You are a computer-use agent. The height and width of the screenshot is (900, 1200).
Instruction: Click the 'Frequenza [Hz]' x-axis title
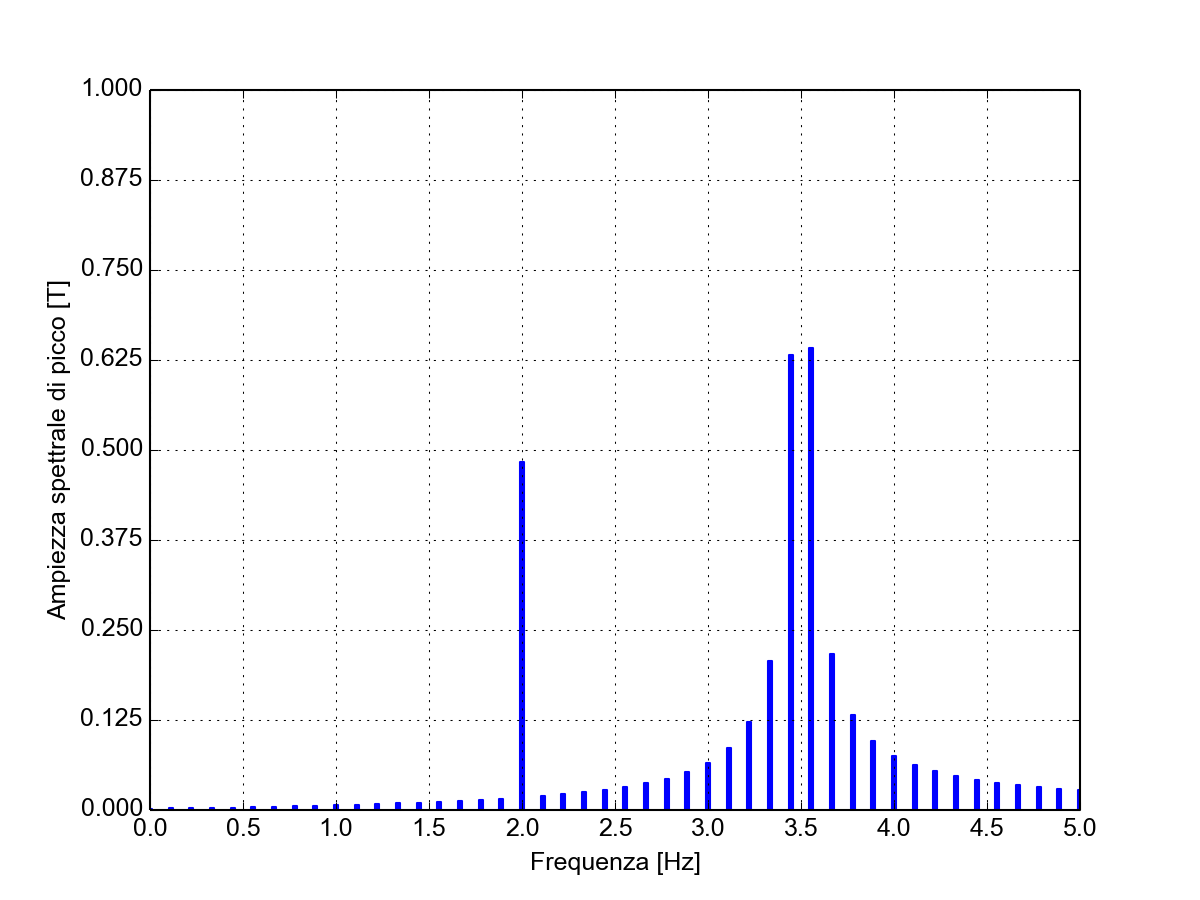pyautogui.click(x=615, y=862)
